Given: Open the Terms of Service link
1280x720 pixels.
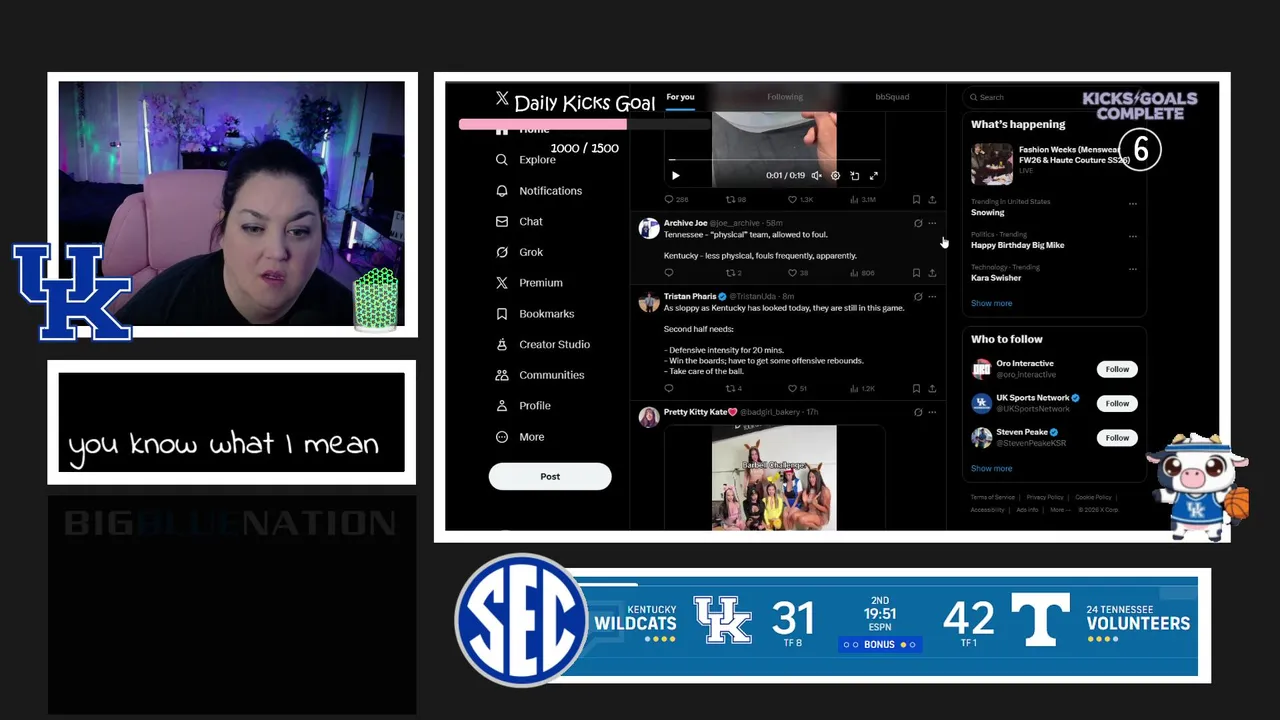Looking at the screenshot, I should point(992,497).
